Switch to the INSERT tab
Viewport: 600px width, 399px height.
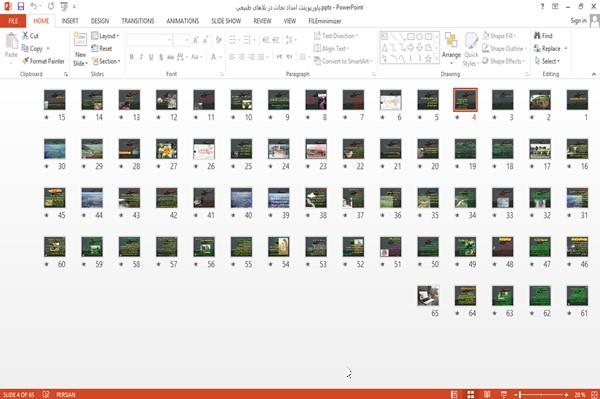[x=70, y=21]
